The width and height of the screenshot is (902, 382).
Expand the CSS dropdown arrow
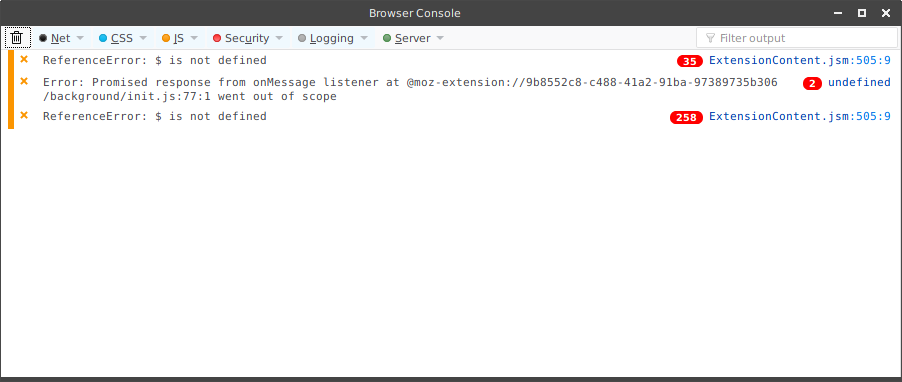tap(143, 38)
